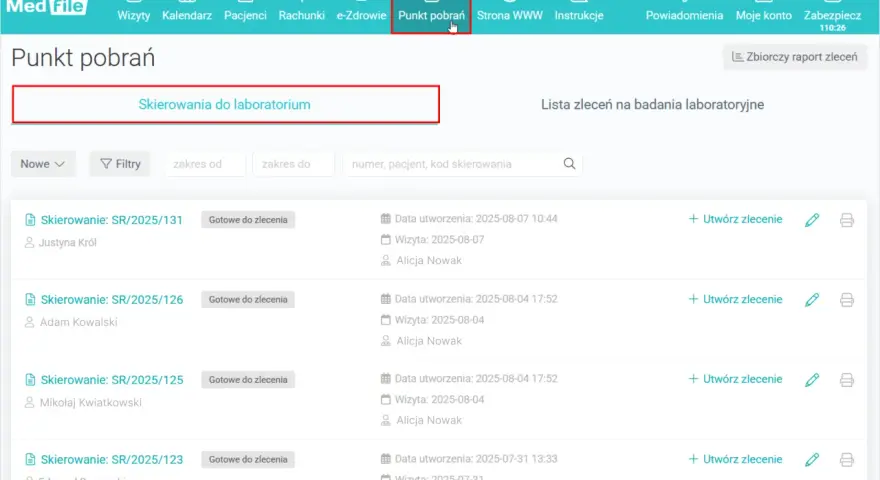Open referral Skierowanie: SR/2025/123
Image resolution: width=880 pixels, height=480 pixels.
coord(112,460)
